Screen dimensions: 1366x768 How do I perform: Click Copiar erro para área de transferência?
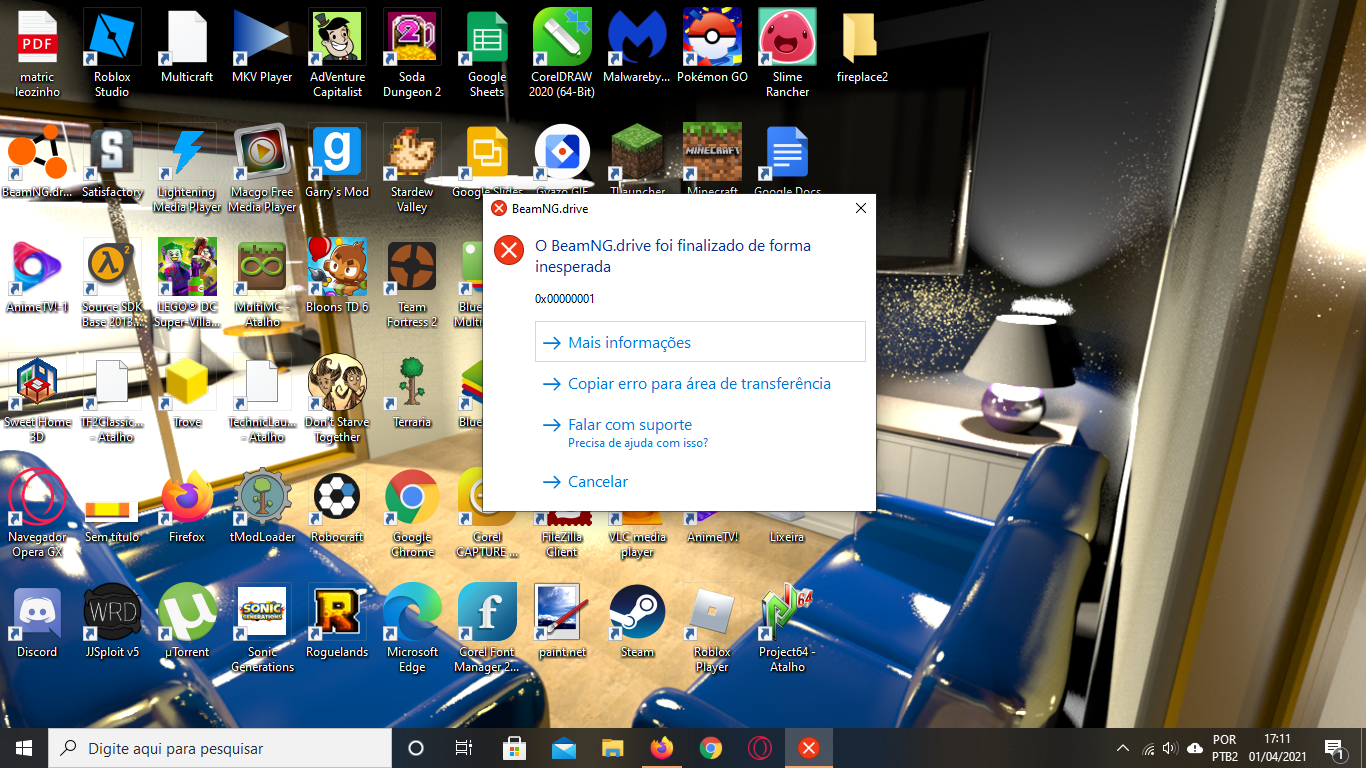(700, 384)
